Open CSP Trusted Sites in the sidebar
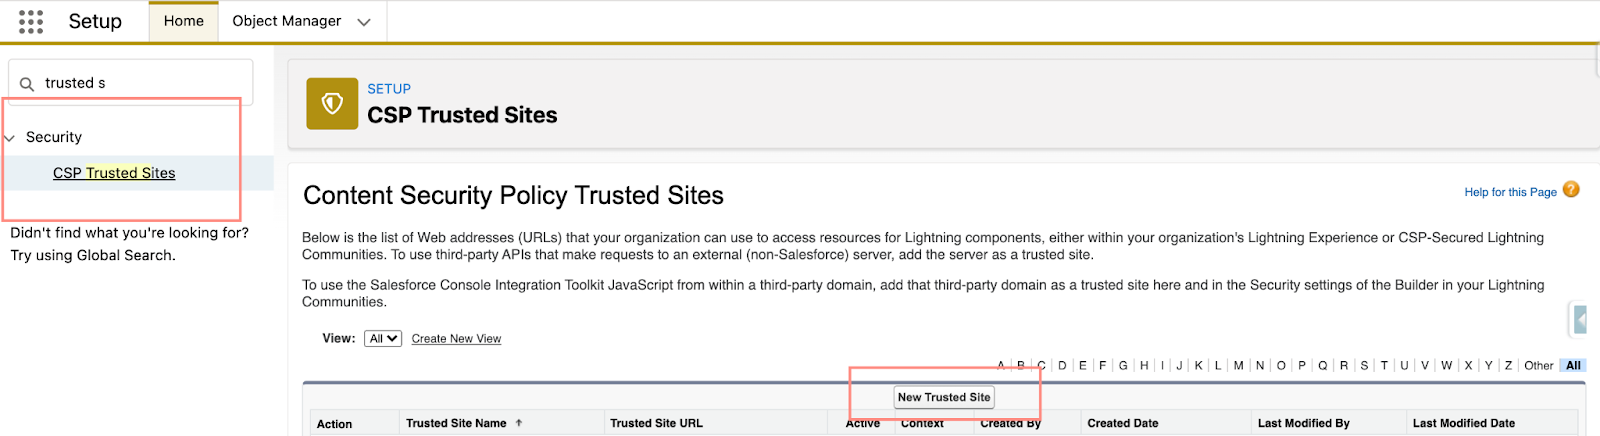Viewport: 1600px width, 436px height. (x=114, y=173)
